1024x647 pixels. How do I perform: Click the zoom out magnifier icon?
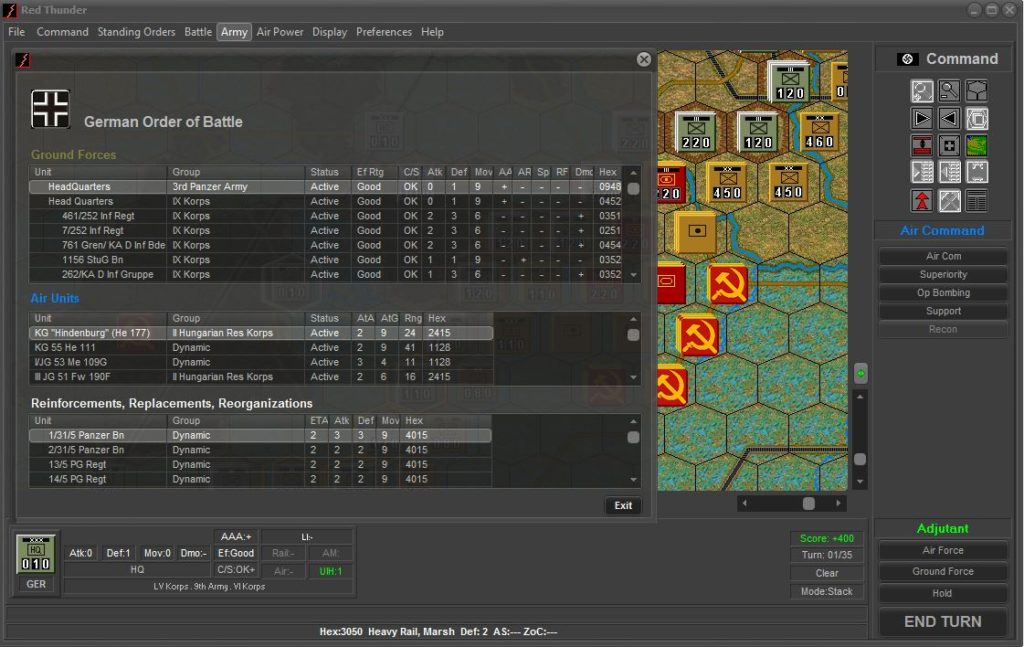point(949,92)
